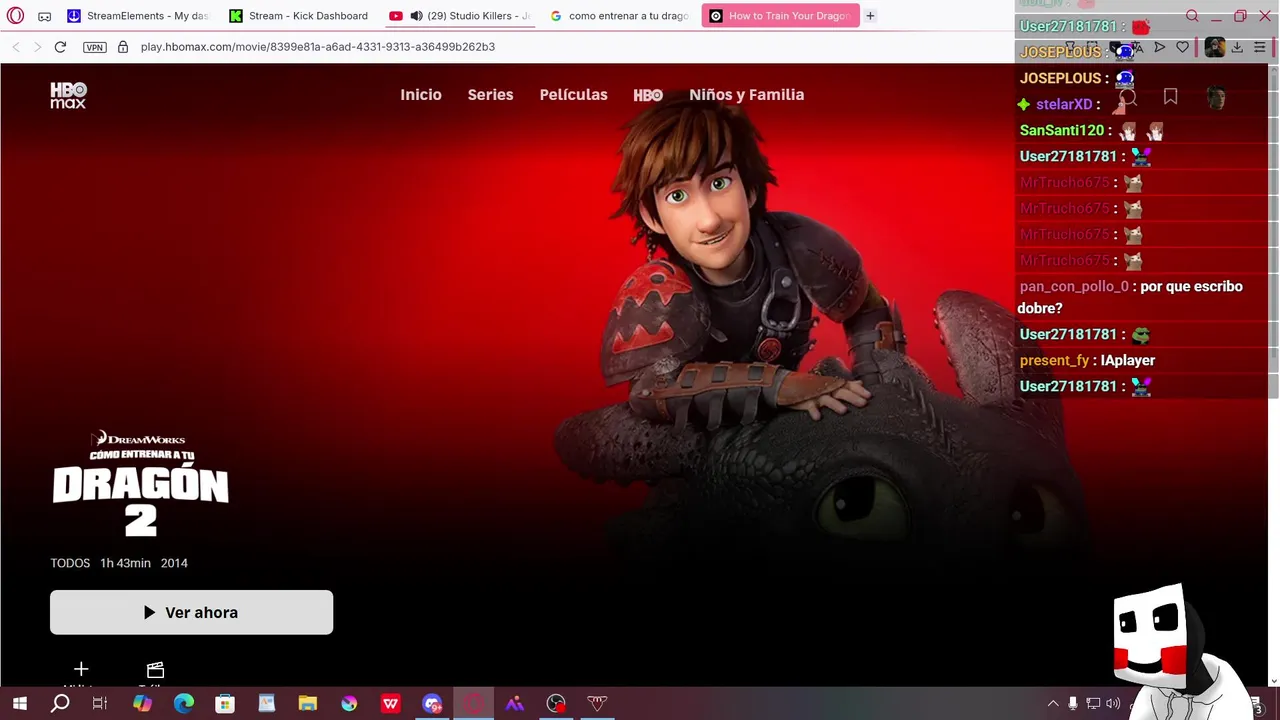Screen dimensions: 1280x720
Task: Open Opera send/flow arrow icon
Action: pos(1160,47)
